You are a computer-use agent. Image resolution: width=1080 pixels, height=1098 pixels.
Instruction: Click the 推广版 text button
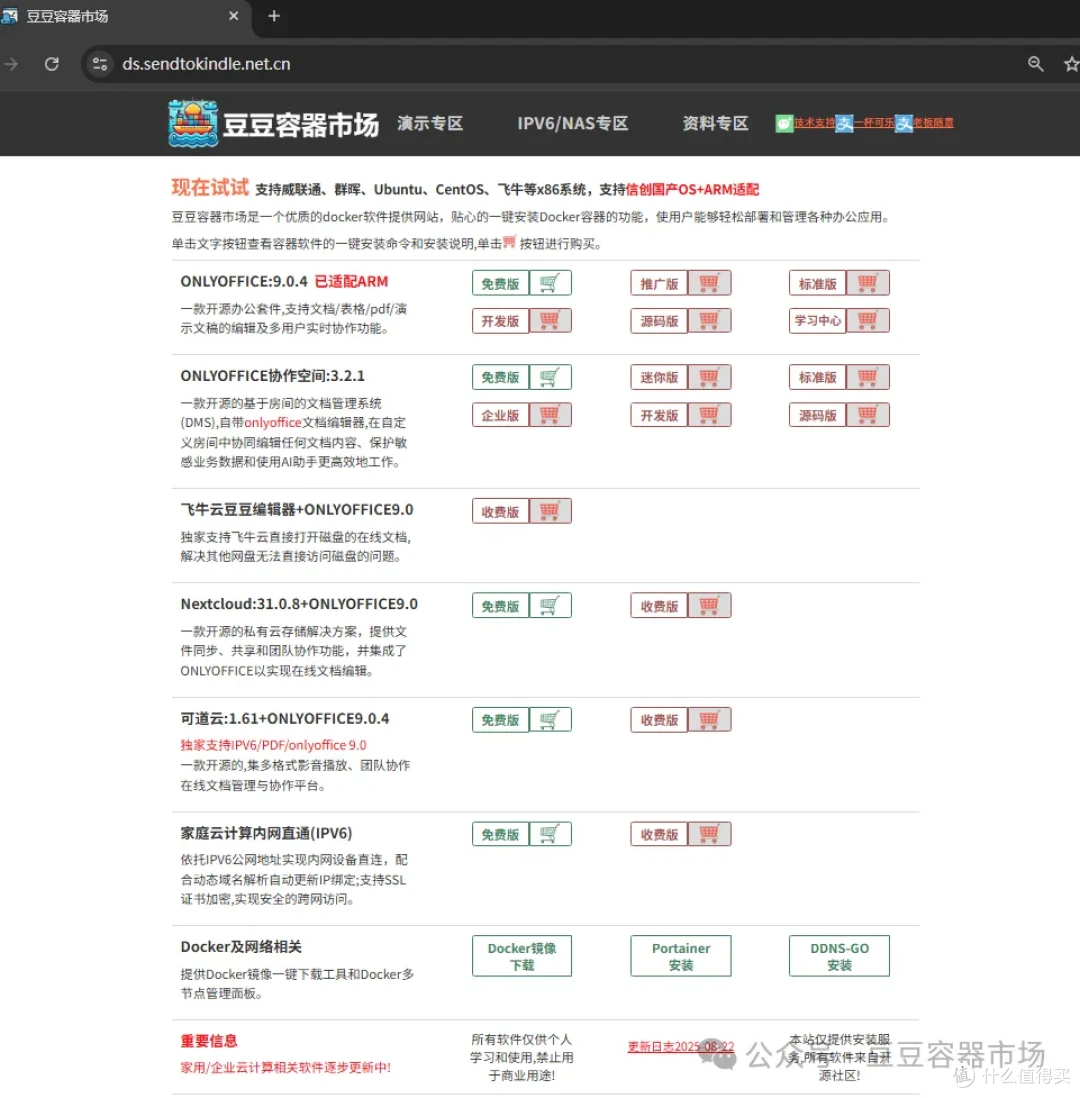659,283
